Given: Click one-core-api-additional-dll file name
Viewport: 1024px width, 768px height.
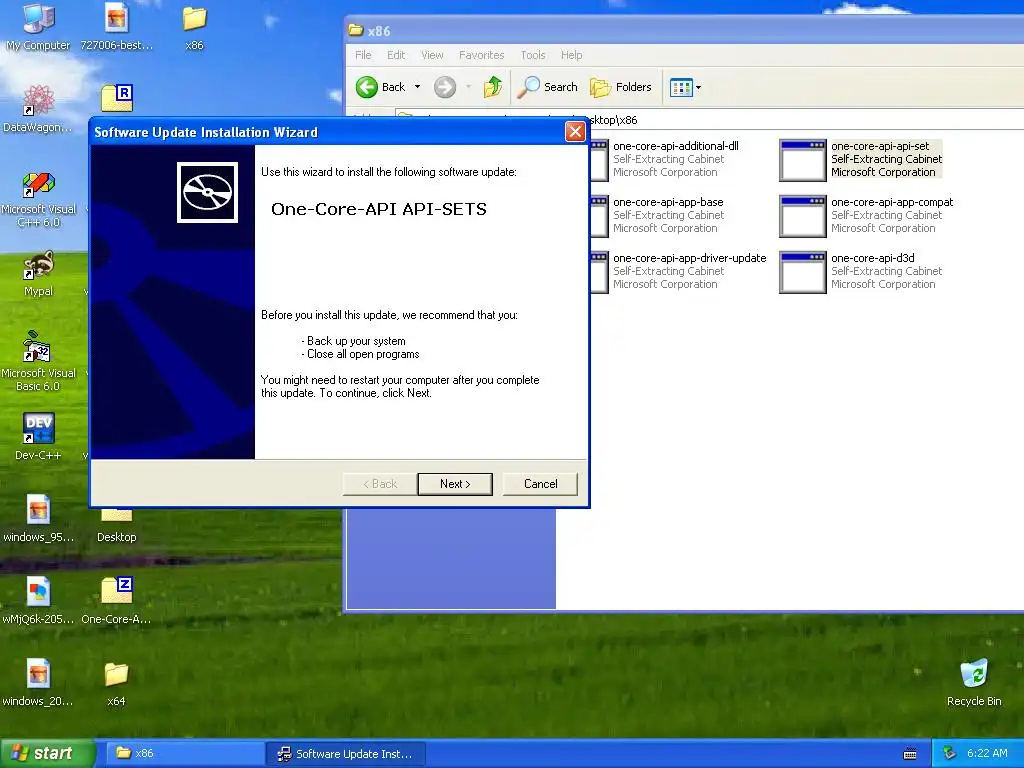Looking at the screenshot, I should coord(676,146).
